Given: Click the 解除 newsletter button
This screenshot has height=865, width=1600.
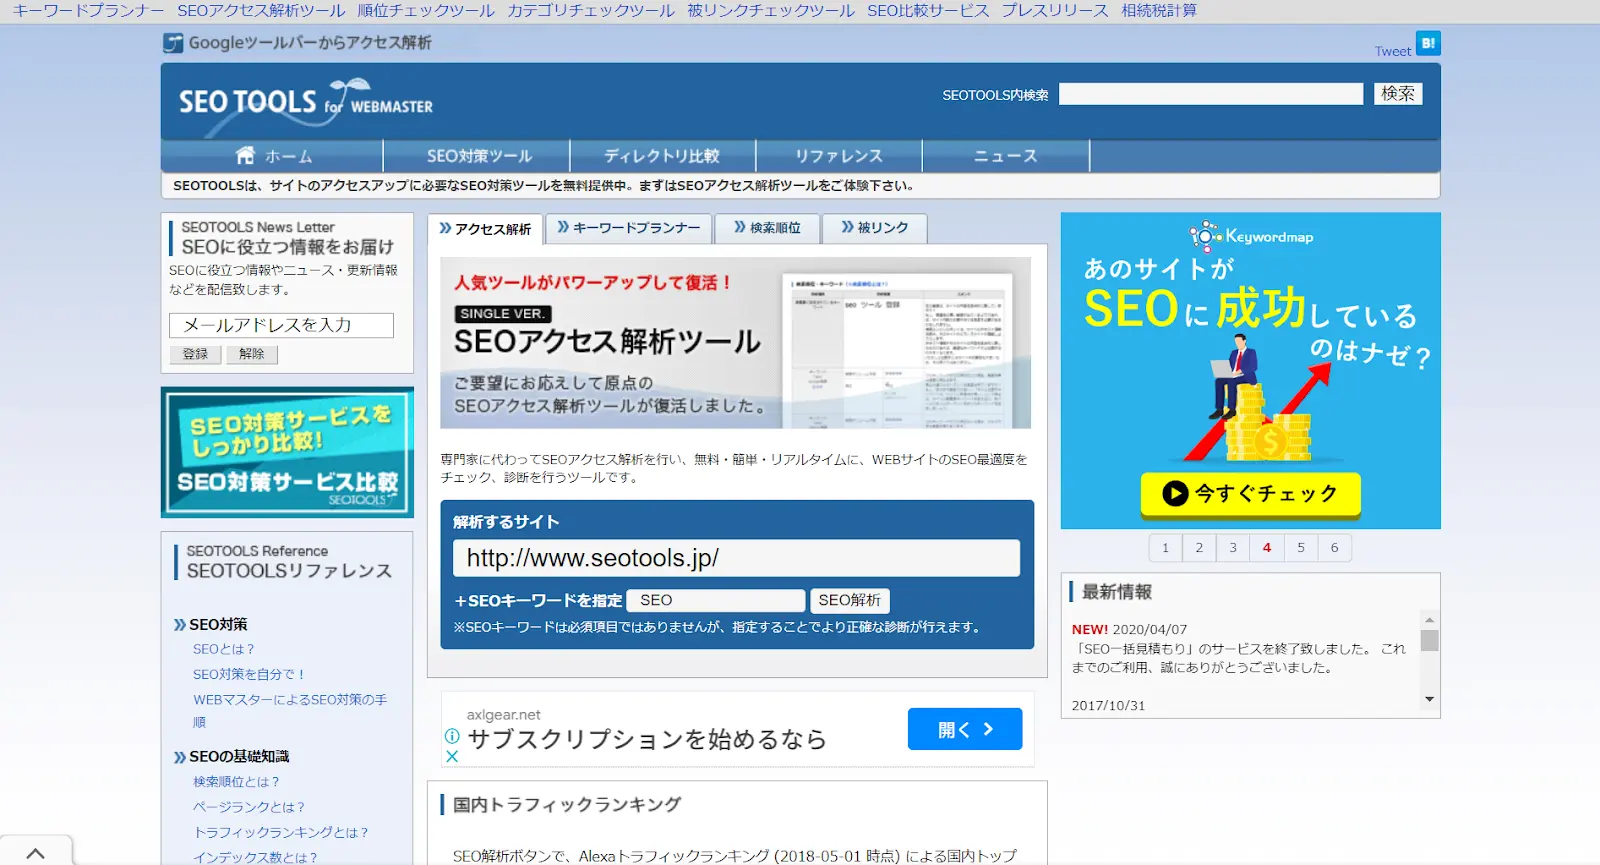Looking at the screenshot, I should pos(252,354).
